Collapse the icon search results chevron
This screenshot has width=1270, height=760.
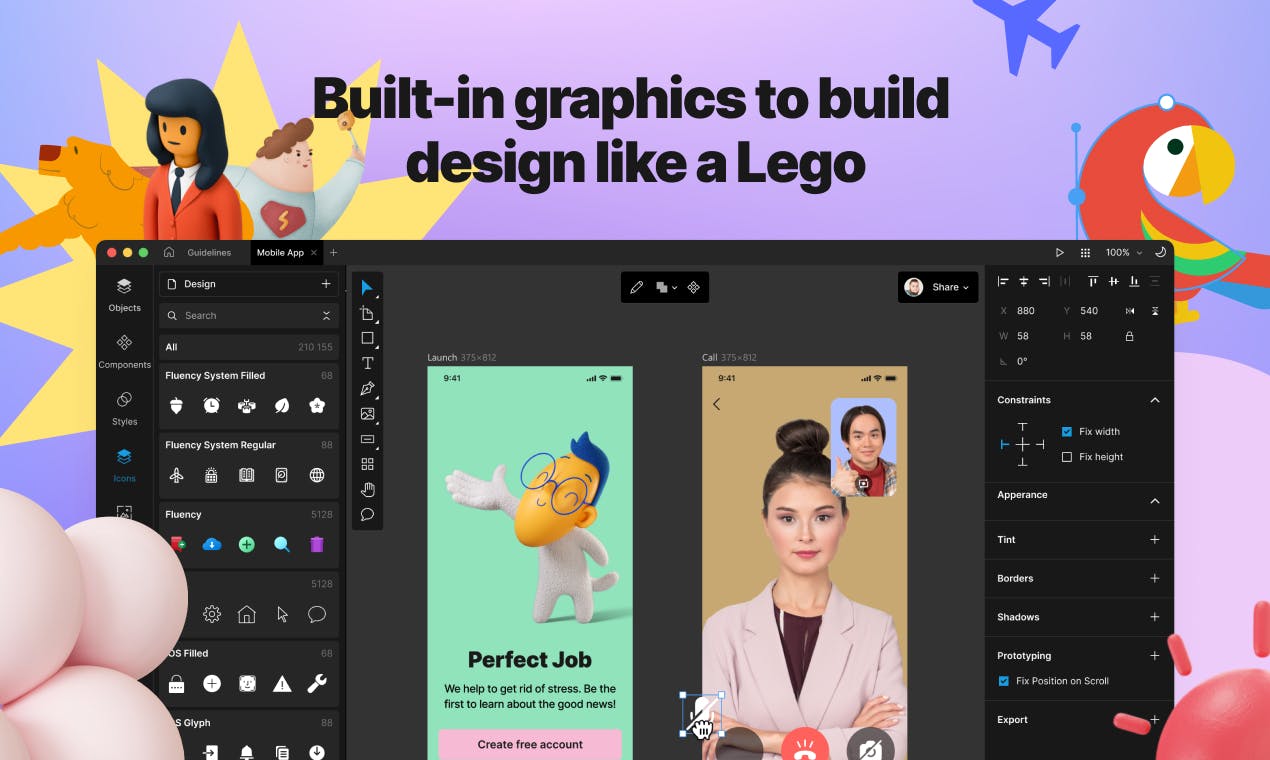click(326, 315)
